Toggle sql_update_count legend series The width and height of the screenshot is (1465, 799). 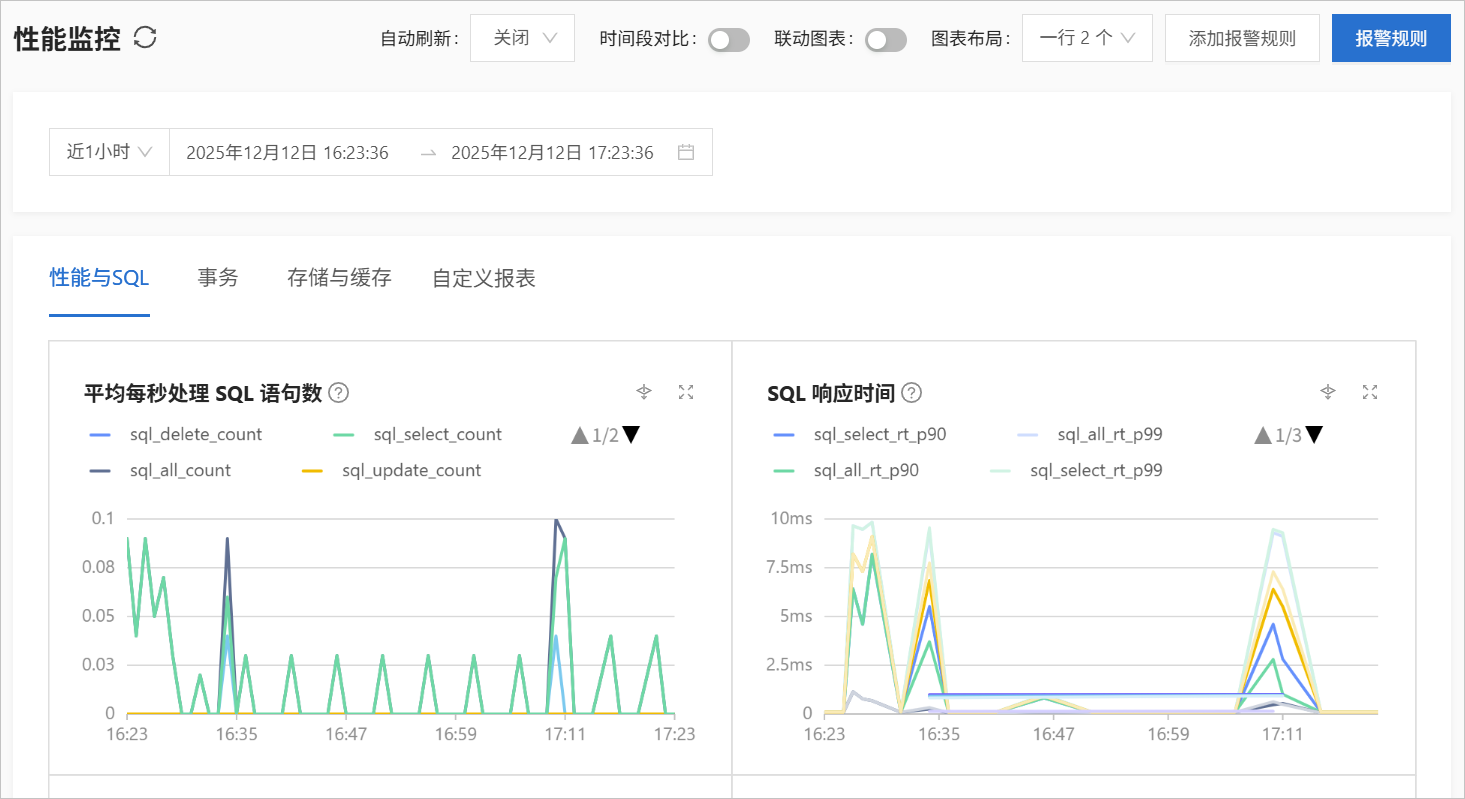(391, 470)
